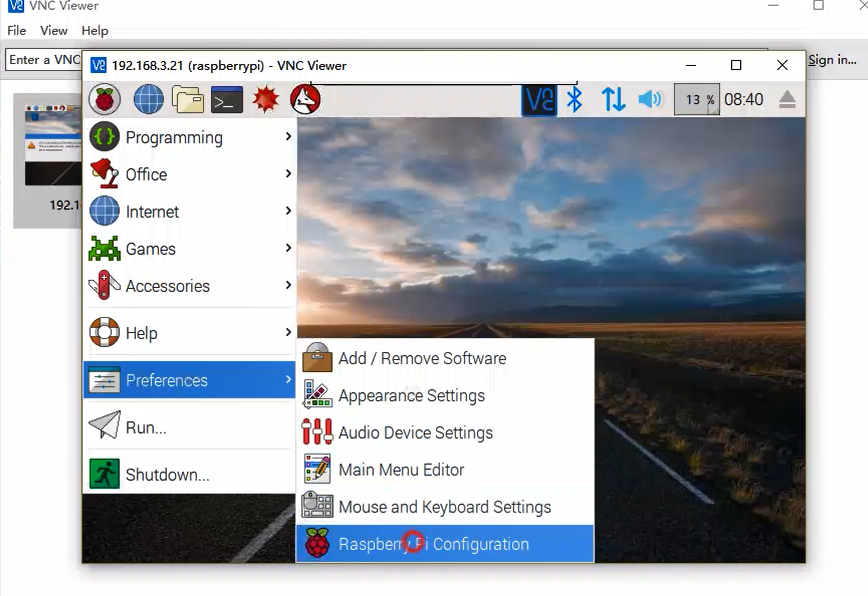This screenshot has width=868, height=596.
Task: Click the Programming curly braces icon
Action: click(105, 137)
